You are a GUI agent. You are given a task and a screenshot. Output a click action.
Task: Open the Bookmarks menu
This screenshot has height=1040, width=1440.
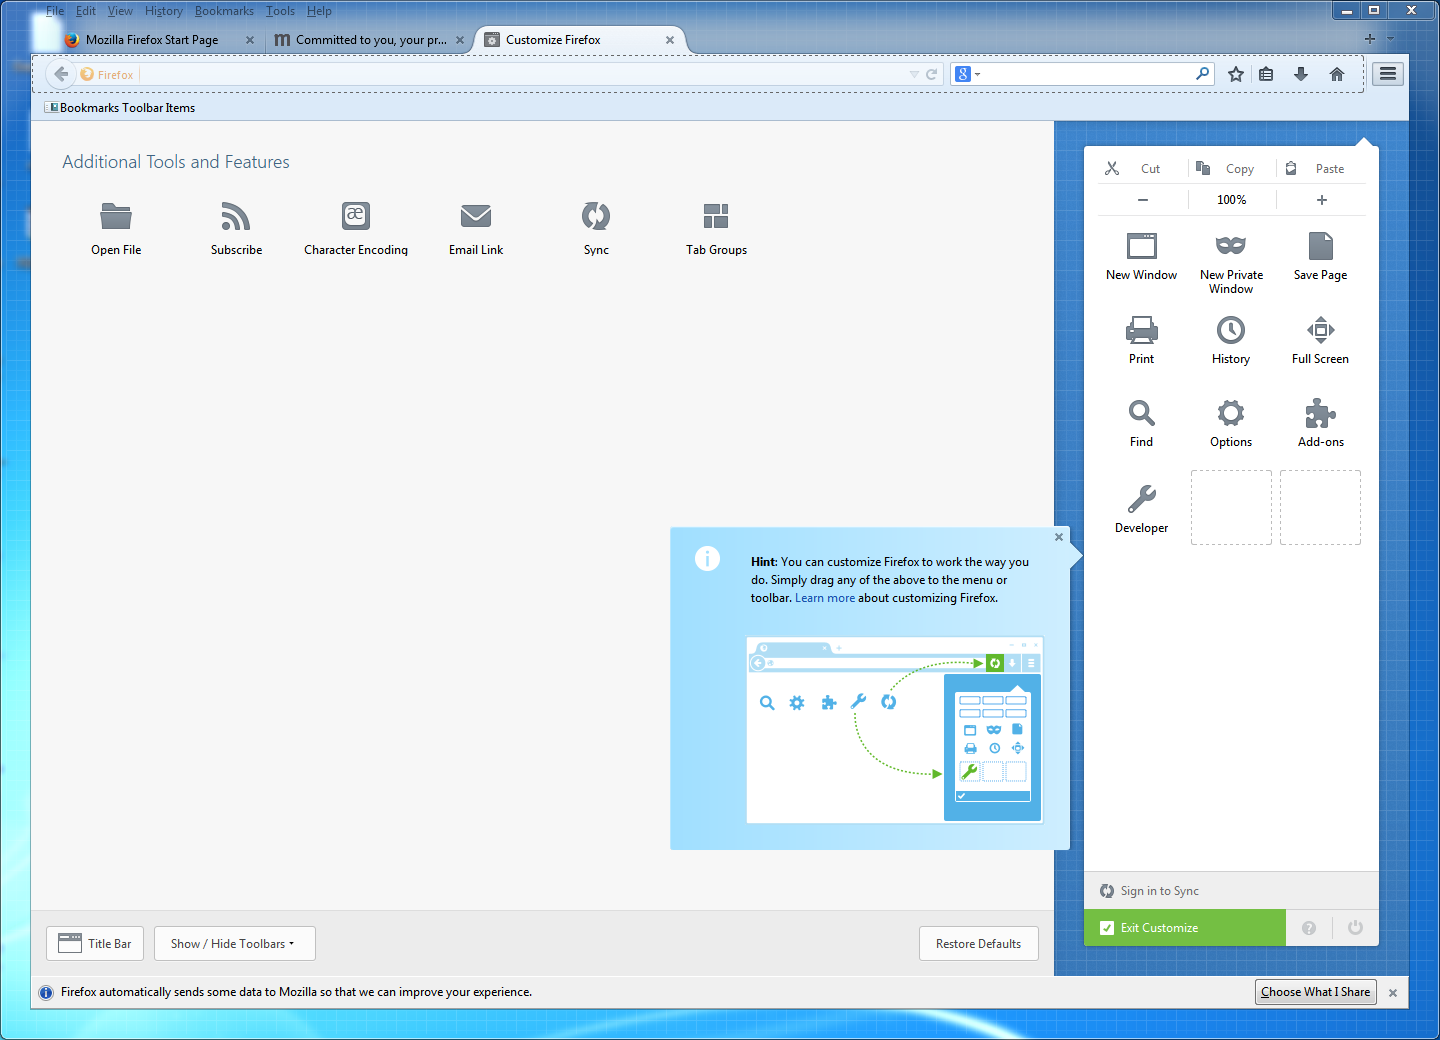pyautogui.click(x=224, y=11)
